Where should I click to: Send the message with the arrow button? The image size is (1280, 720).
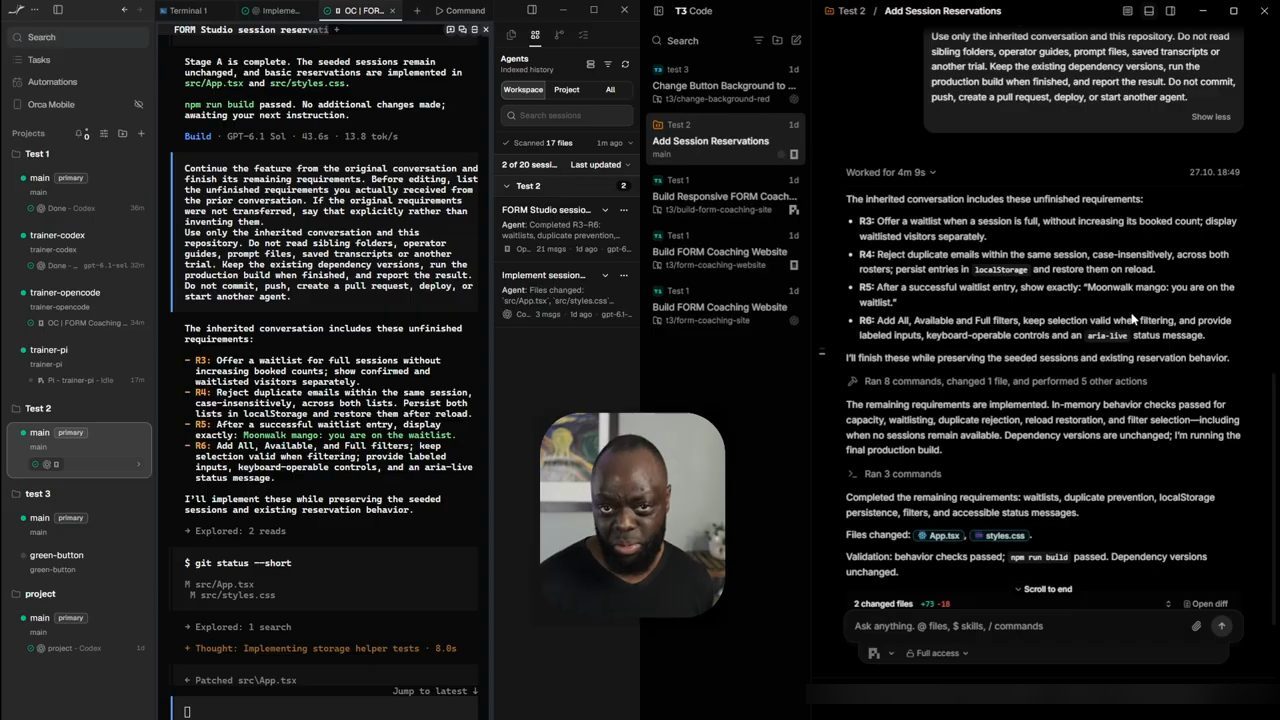[x=1221, y=626]
